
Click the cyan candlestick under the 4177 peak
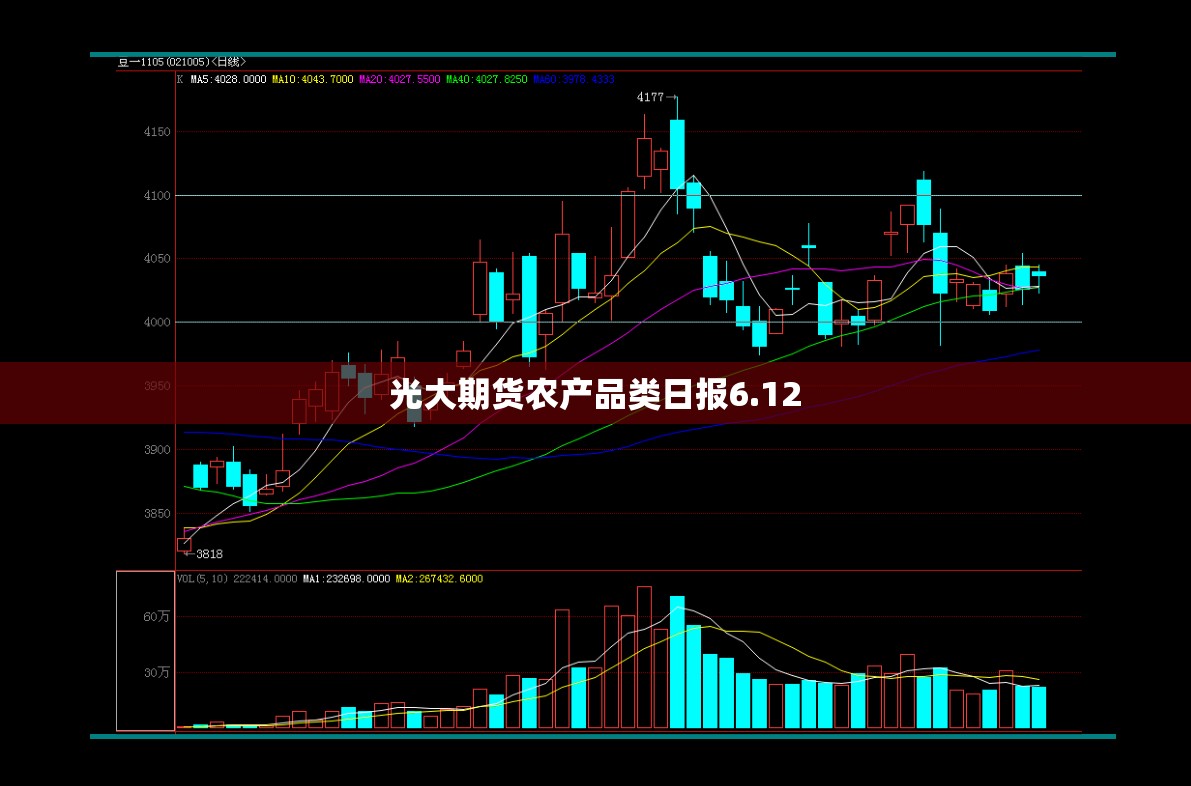tap(677, 154)
